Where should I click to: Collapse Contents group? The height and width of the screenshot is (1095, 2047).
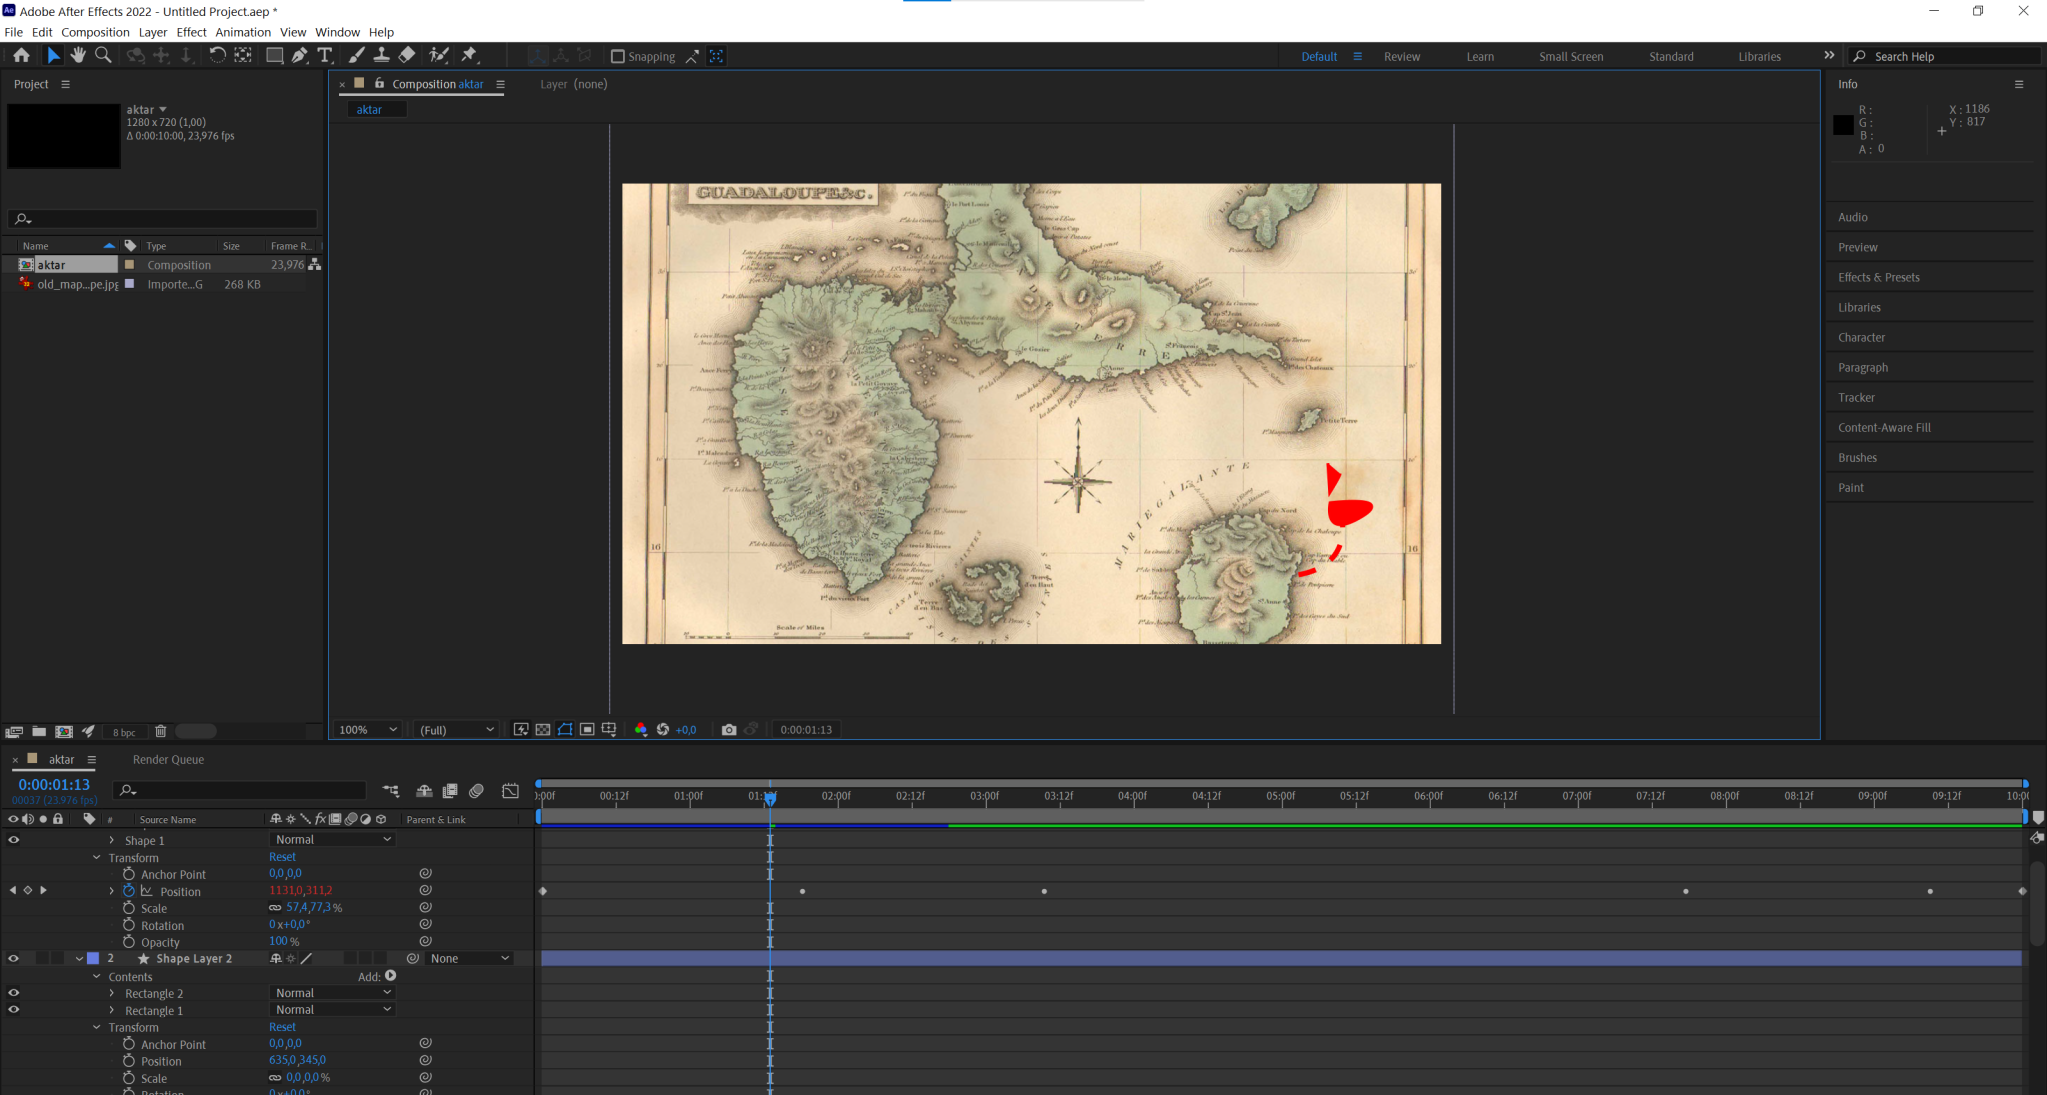96,977
